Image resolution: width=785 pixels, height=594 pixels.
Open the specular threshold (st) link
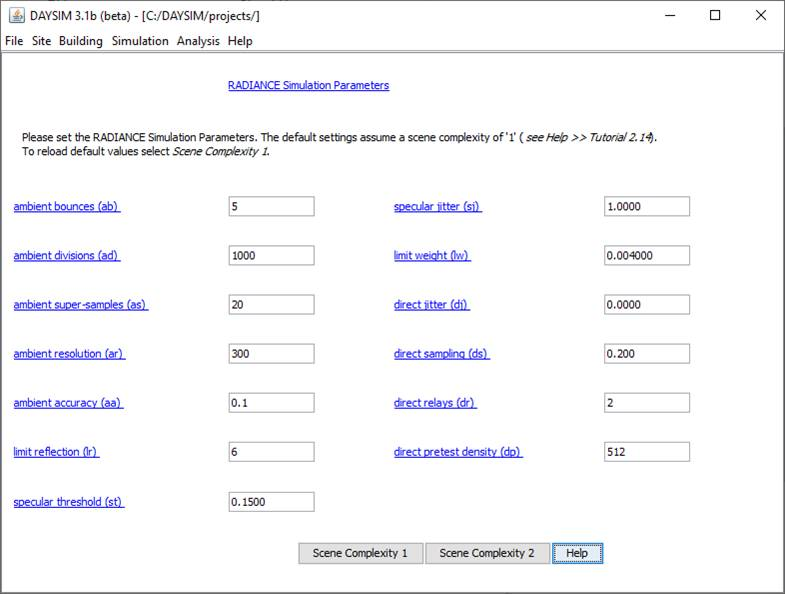(69, 502)
